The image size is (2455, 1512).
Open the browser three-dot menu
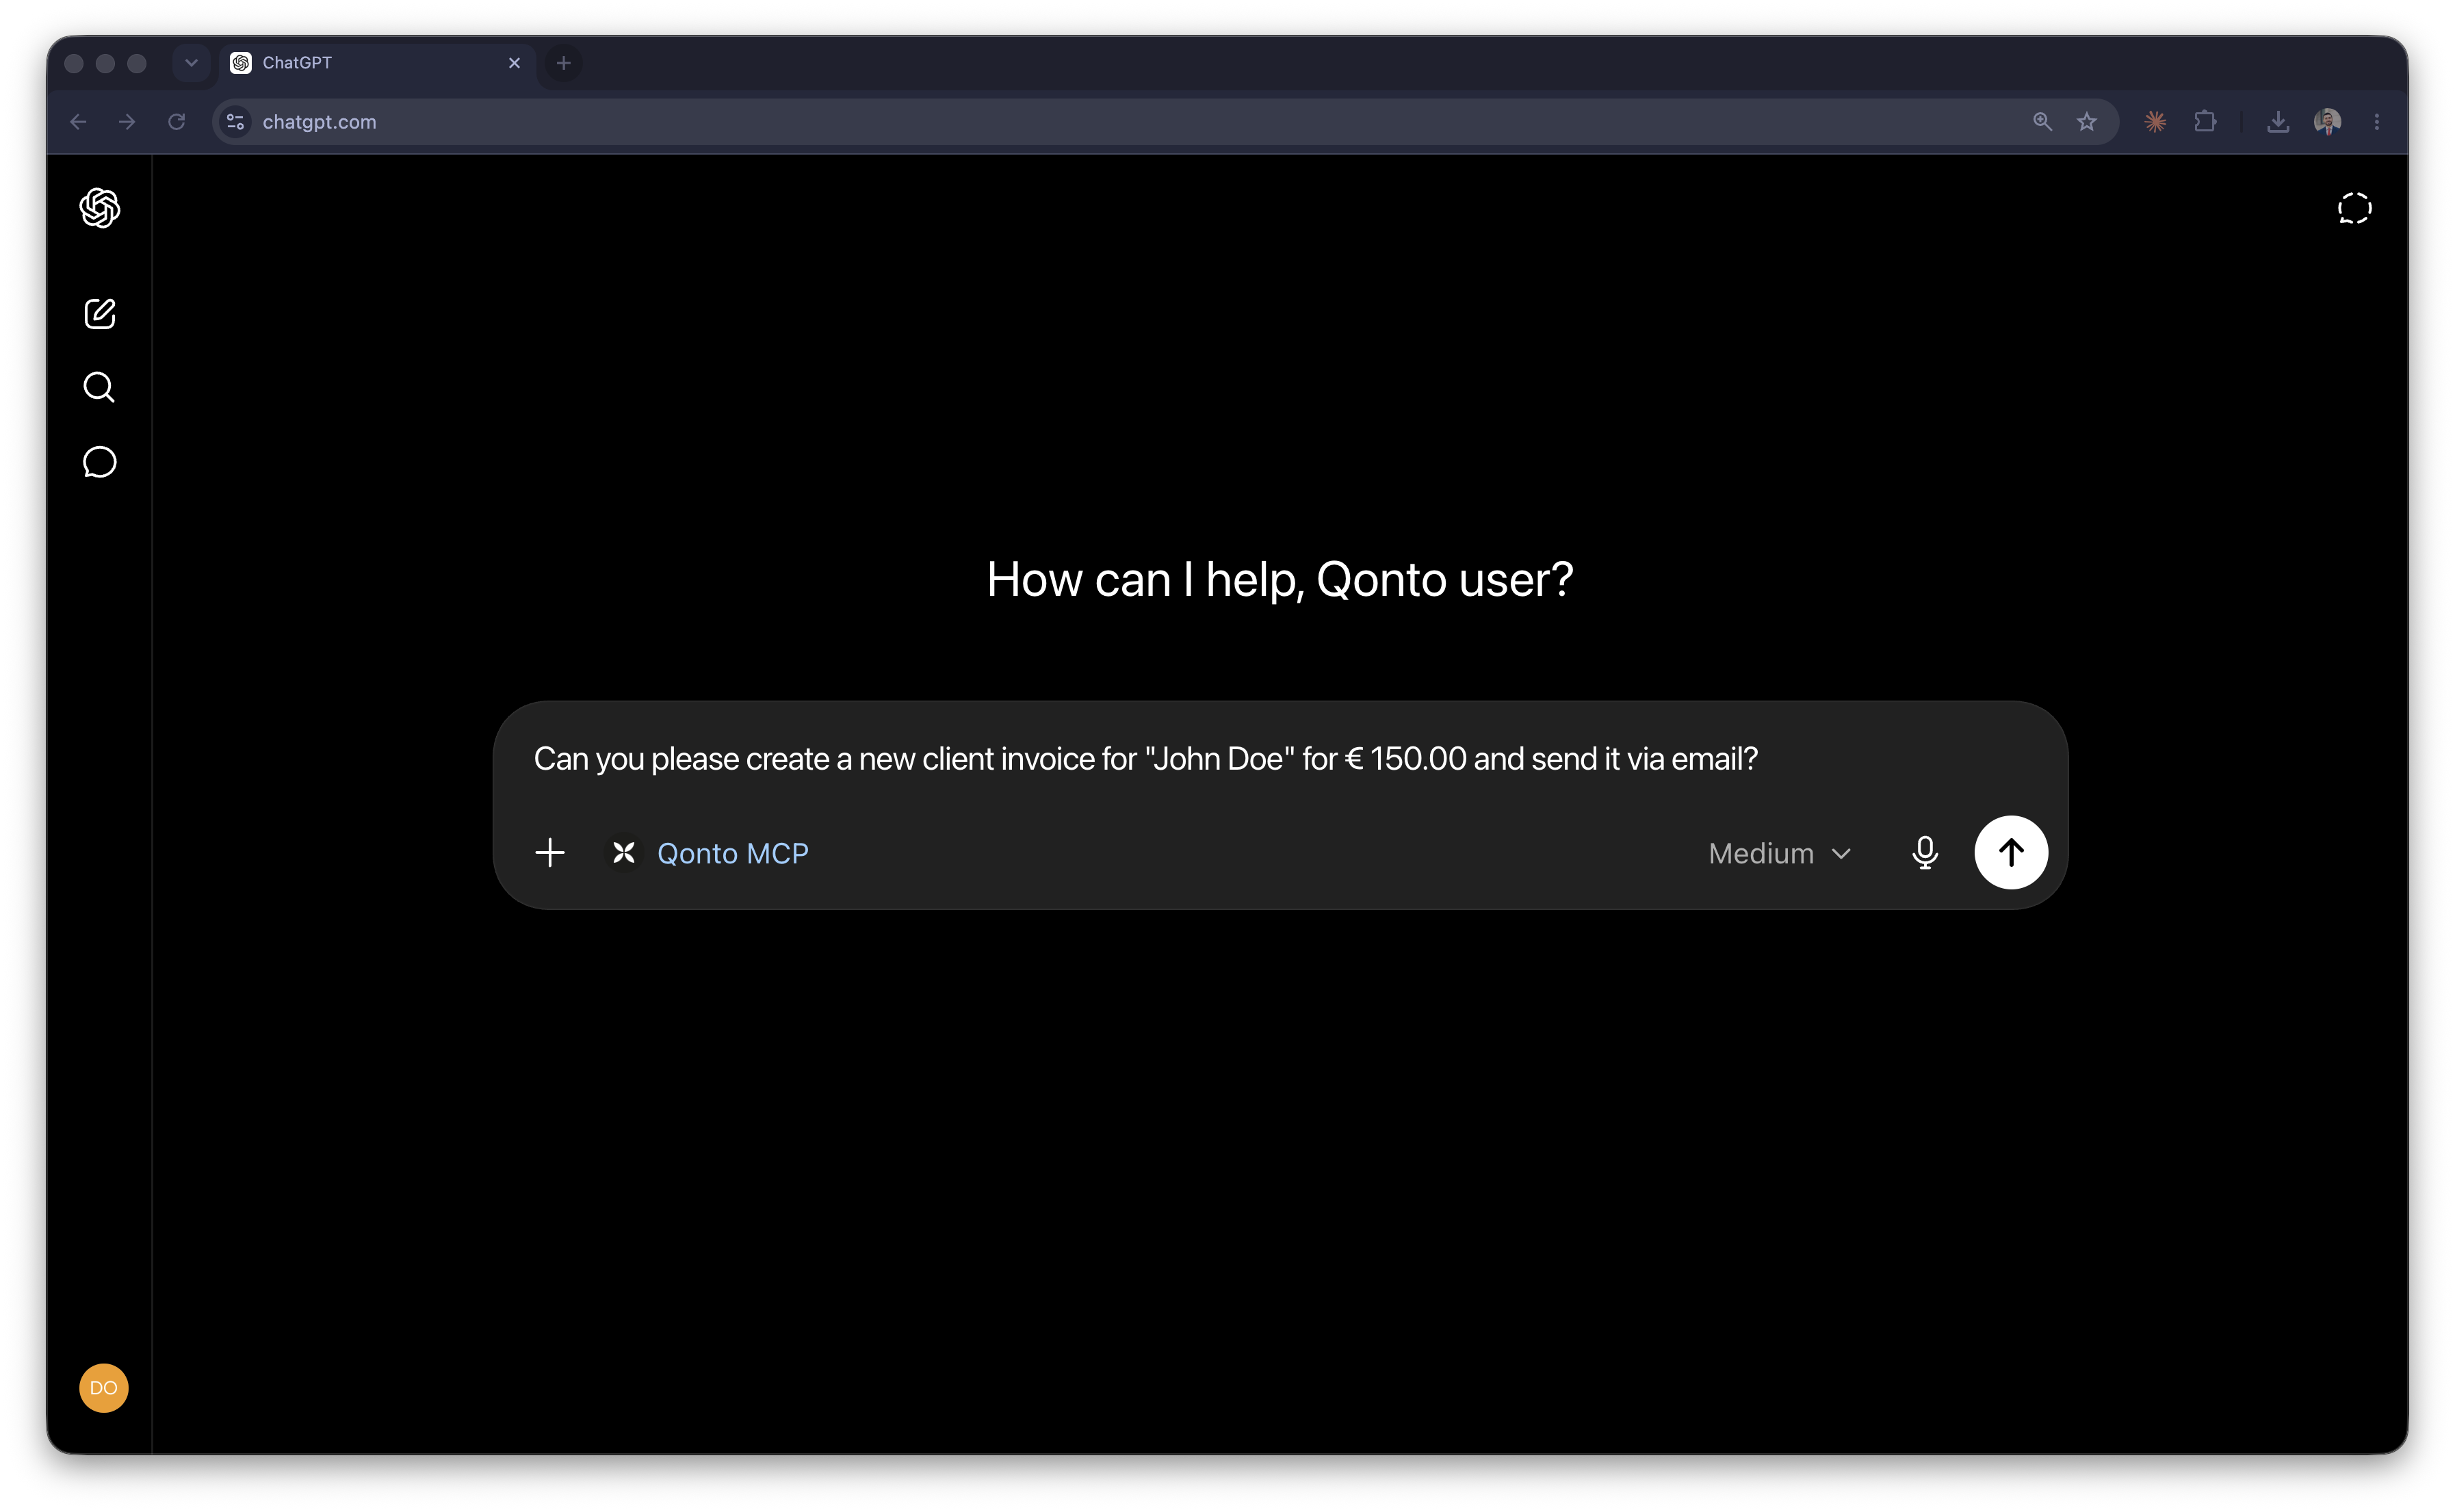(2377, 122)
